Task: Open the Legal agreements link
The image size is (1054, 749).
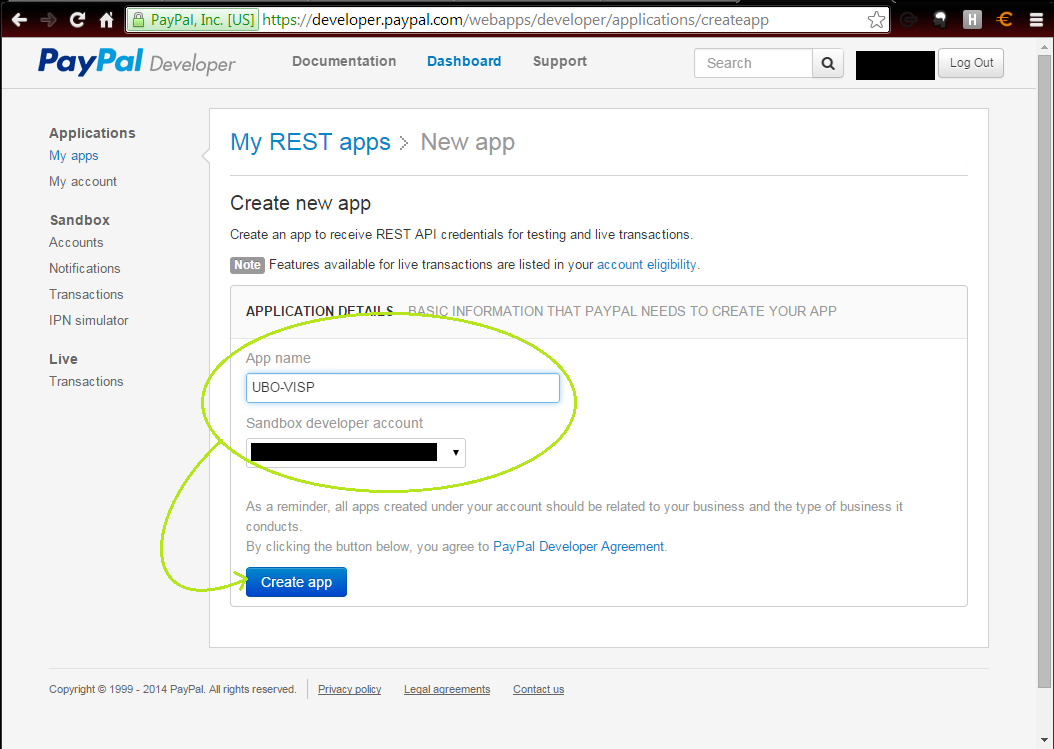Action: coord(447,689)
